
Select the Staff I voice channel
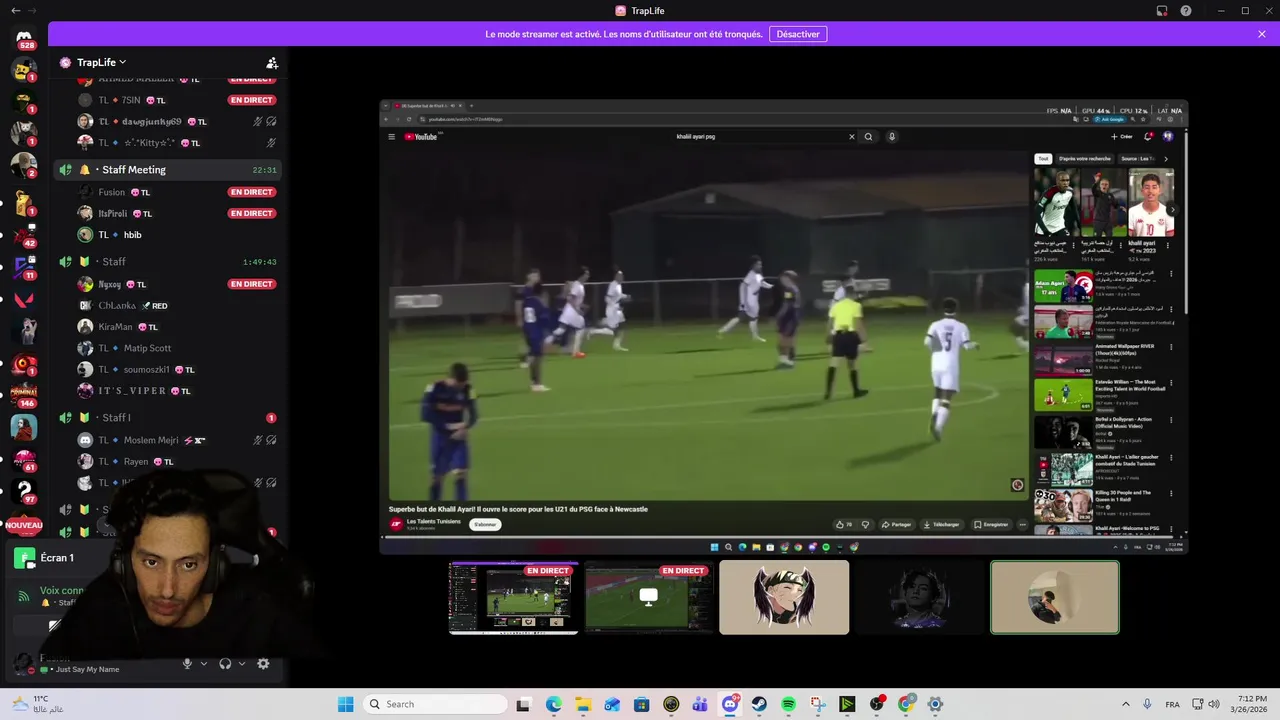[168, 418]
